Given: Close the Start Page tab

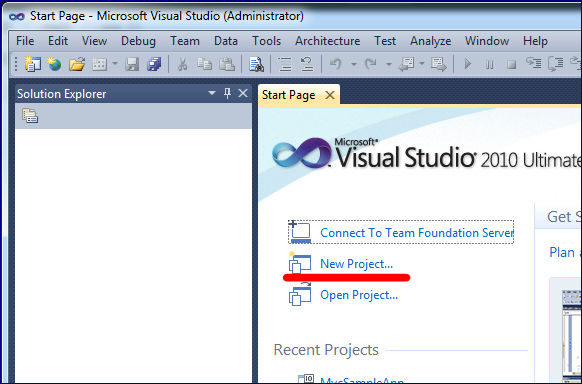Looking at the screenshot, I should point(330,95).
